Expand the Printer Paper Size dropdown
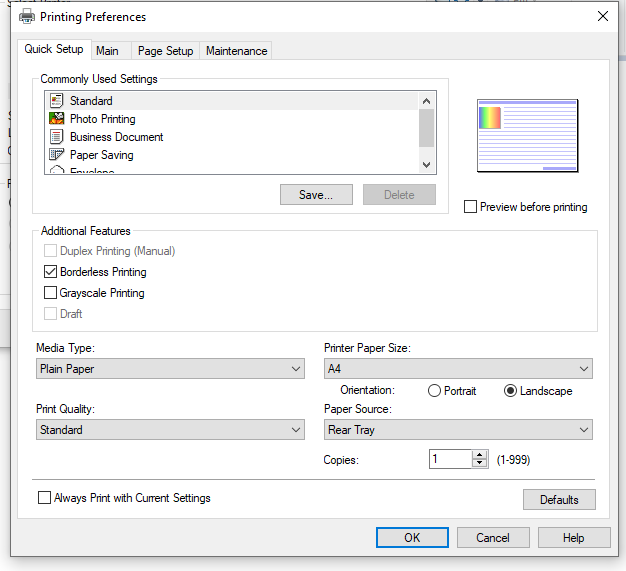Screen dimensions: 626x571 [x=458, y=369]
